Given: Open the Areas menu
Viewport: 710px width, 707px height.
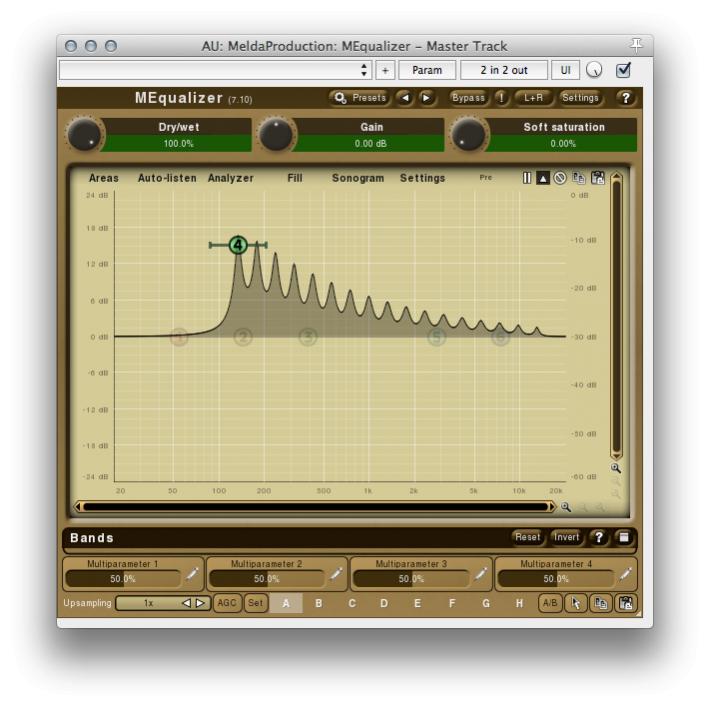Looking at the screenshot, I should (x=104, y=178).
